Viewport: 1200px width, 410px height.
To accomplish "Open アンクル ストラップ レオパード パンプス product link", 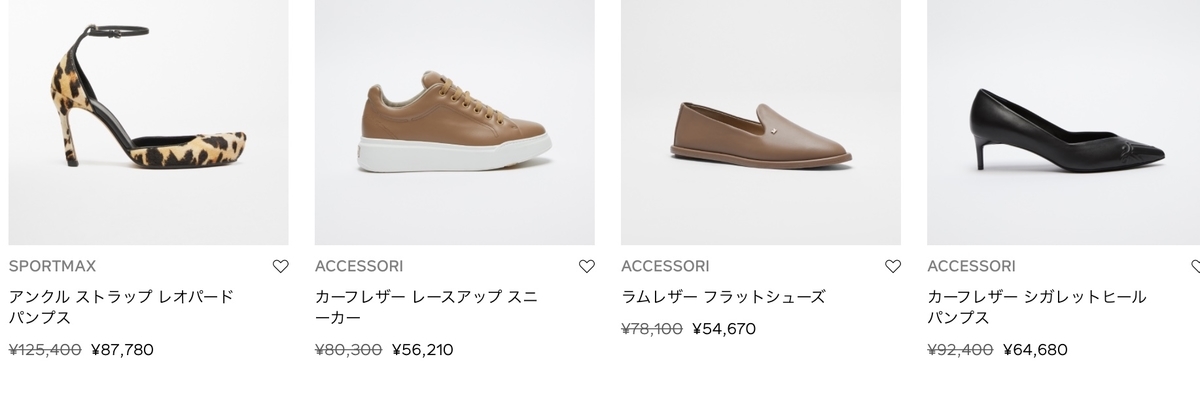I will (x=121, y=307).
